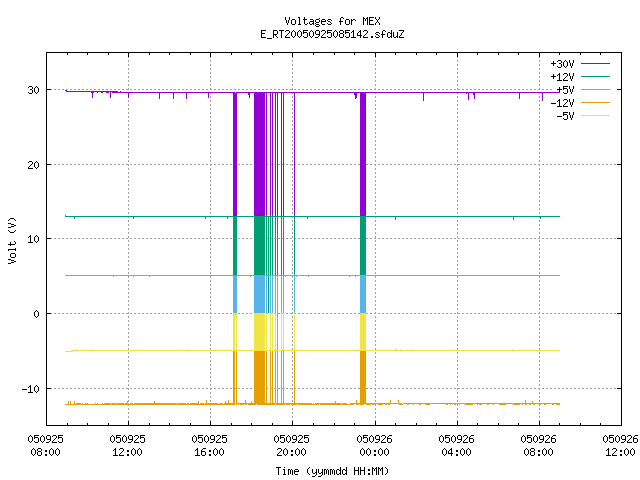
Task: Click the x-axis tick 050926 00:00
Action: (374, 446)
